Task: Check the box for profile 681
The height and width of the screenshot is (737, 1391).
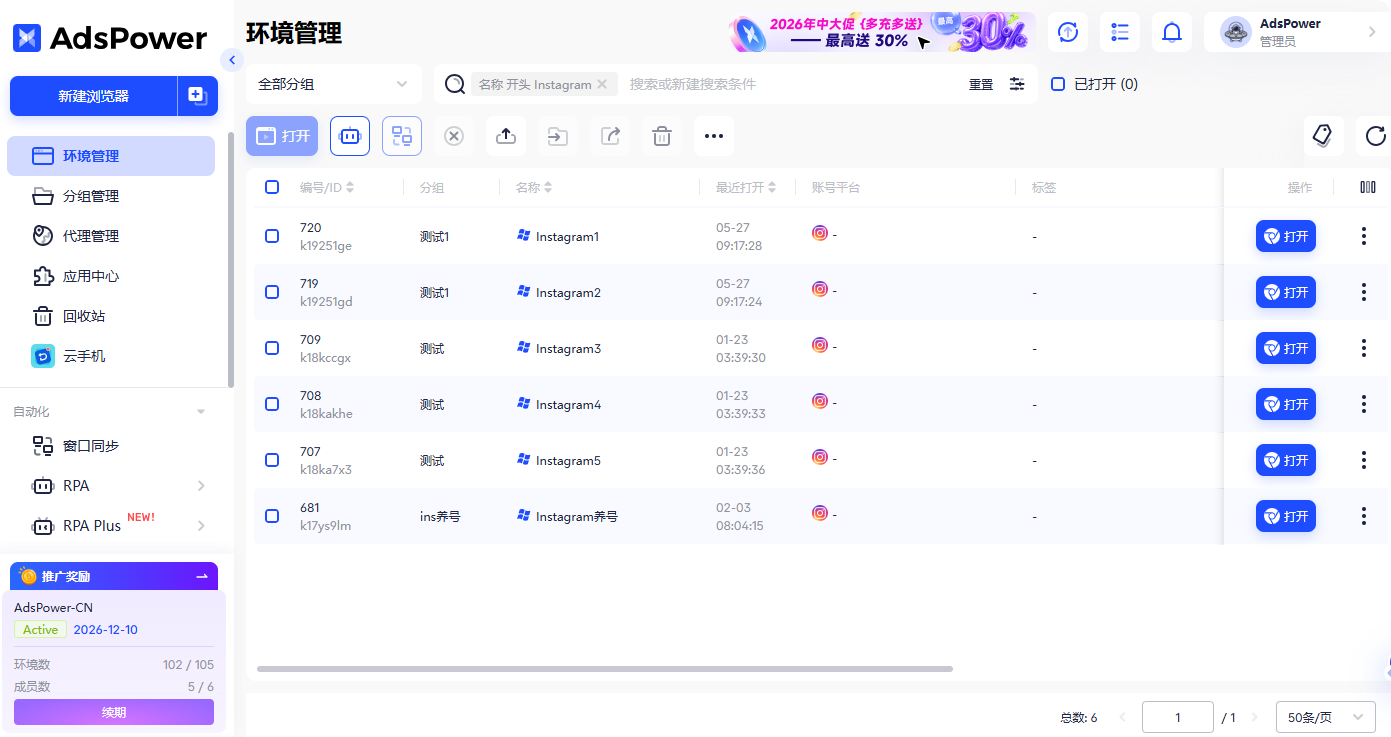Action: (272, 516)
